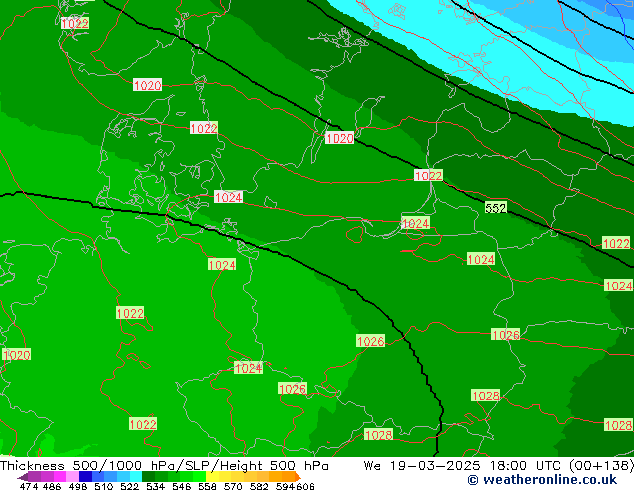Select the dark blue legend swatch
The image size is (634, 490).
tap(85, 476)
